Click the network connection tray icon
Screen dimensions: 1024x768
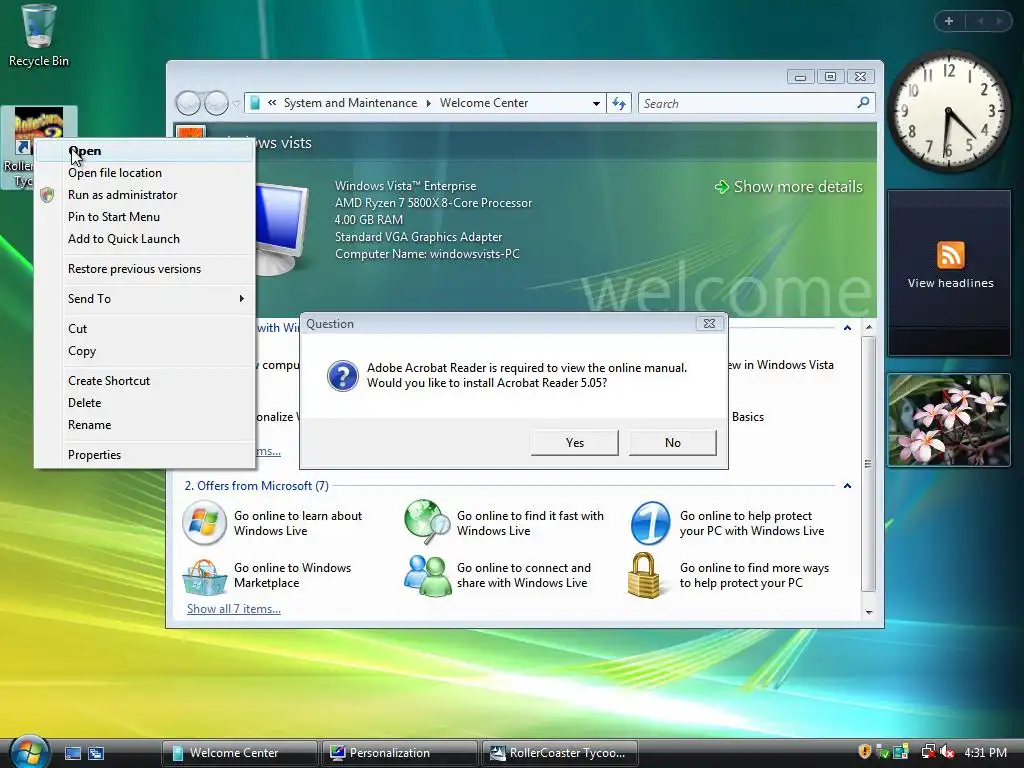927,752
